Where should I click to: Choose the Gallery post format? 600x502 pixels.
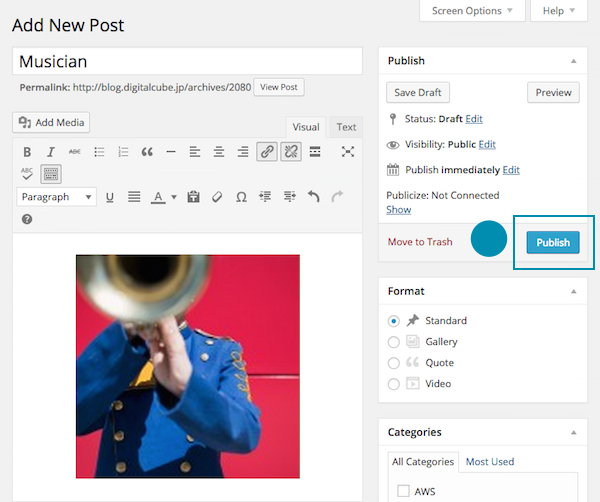pyautogui.click(x=394, y=342)
